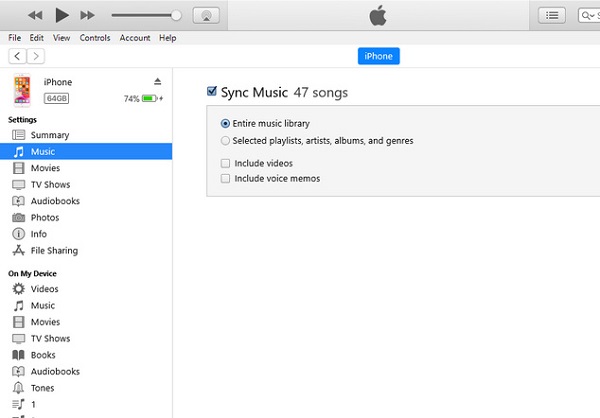Image resolution: width=600 pixels, height=418 pixels.
Task: Open Info in the sidebar
Action: tap(86, 234)
